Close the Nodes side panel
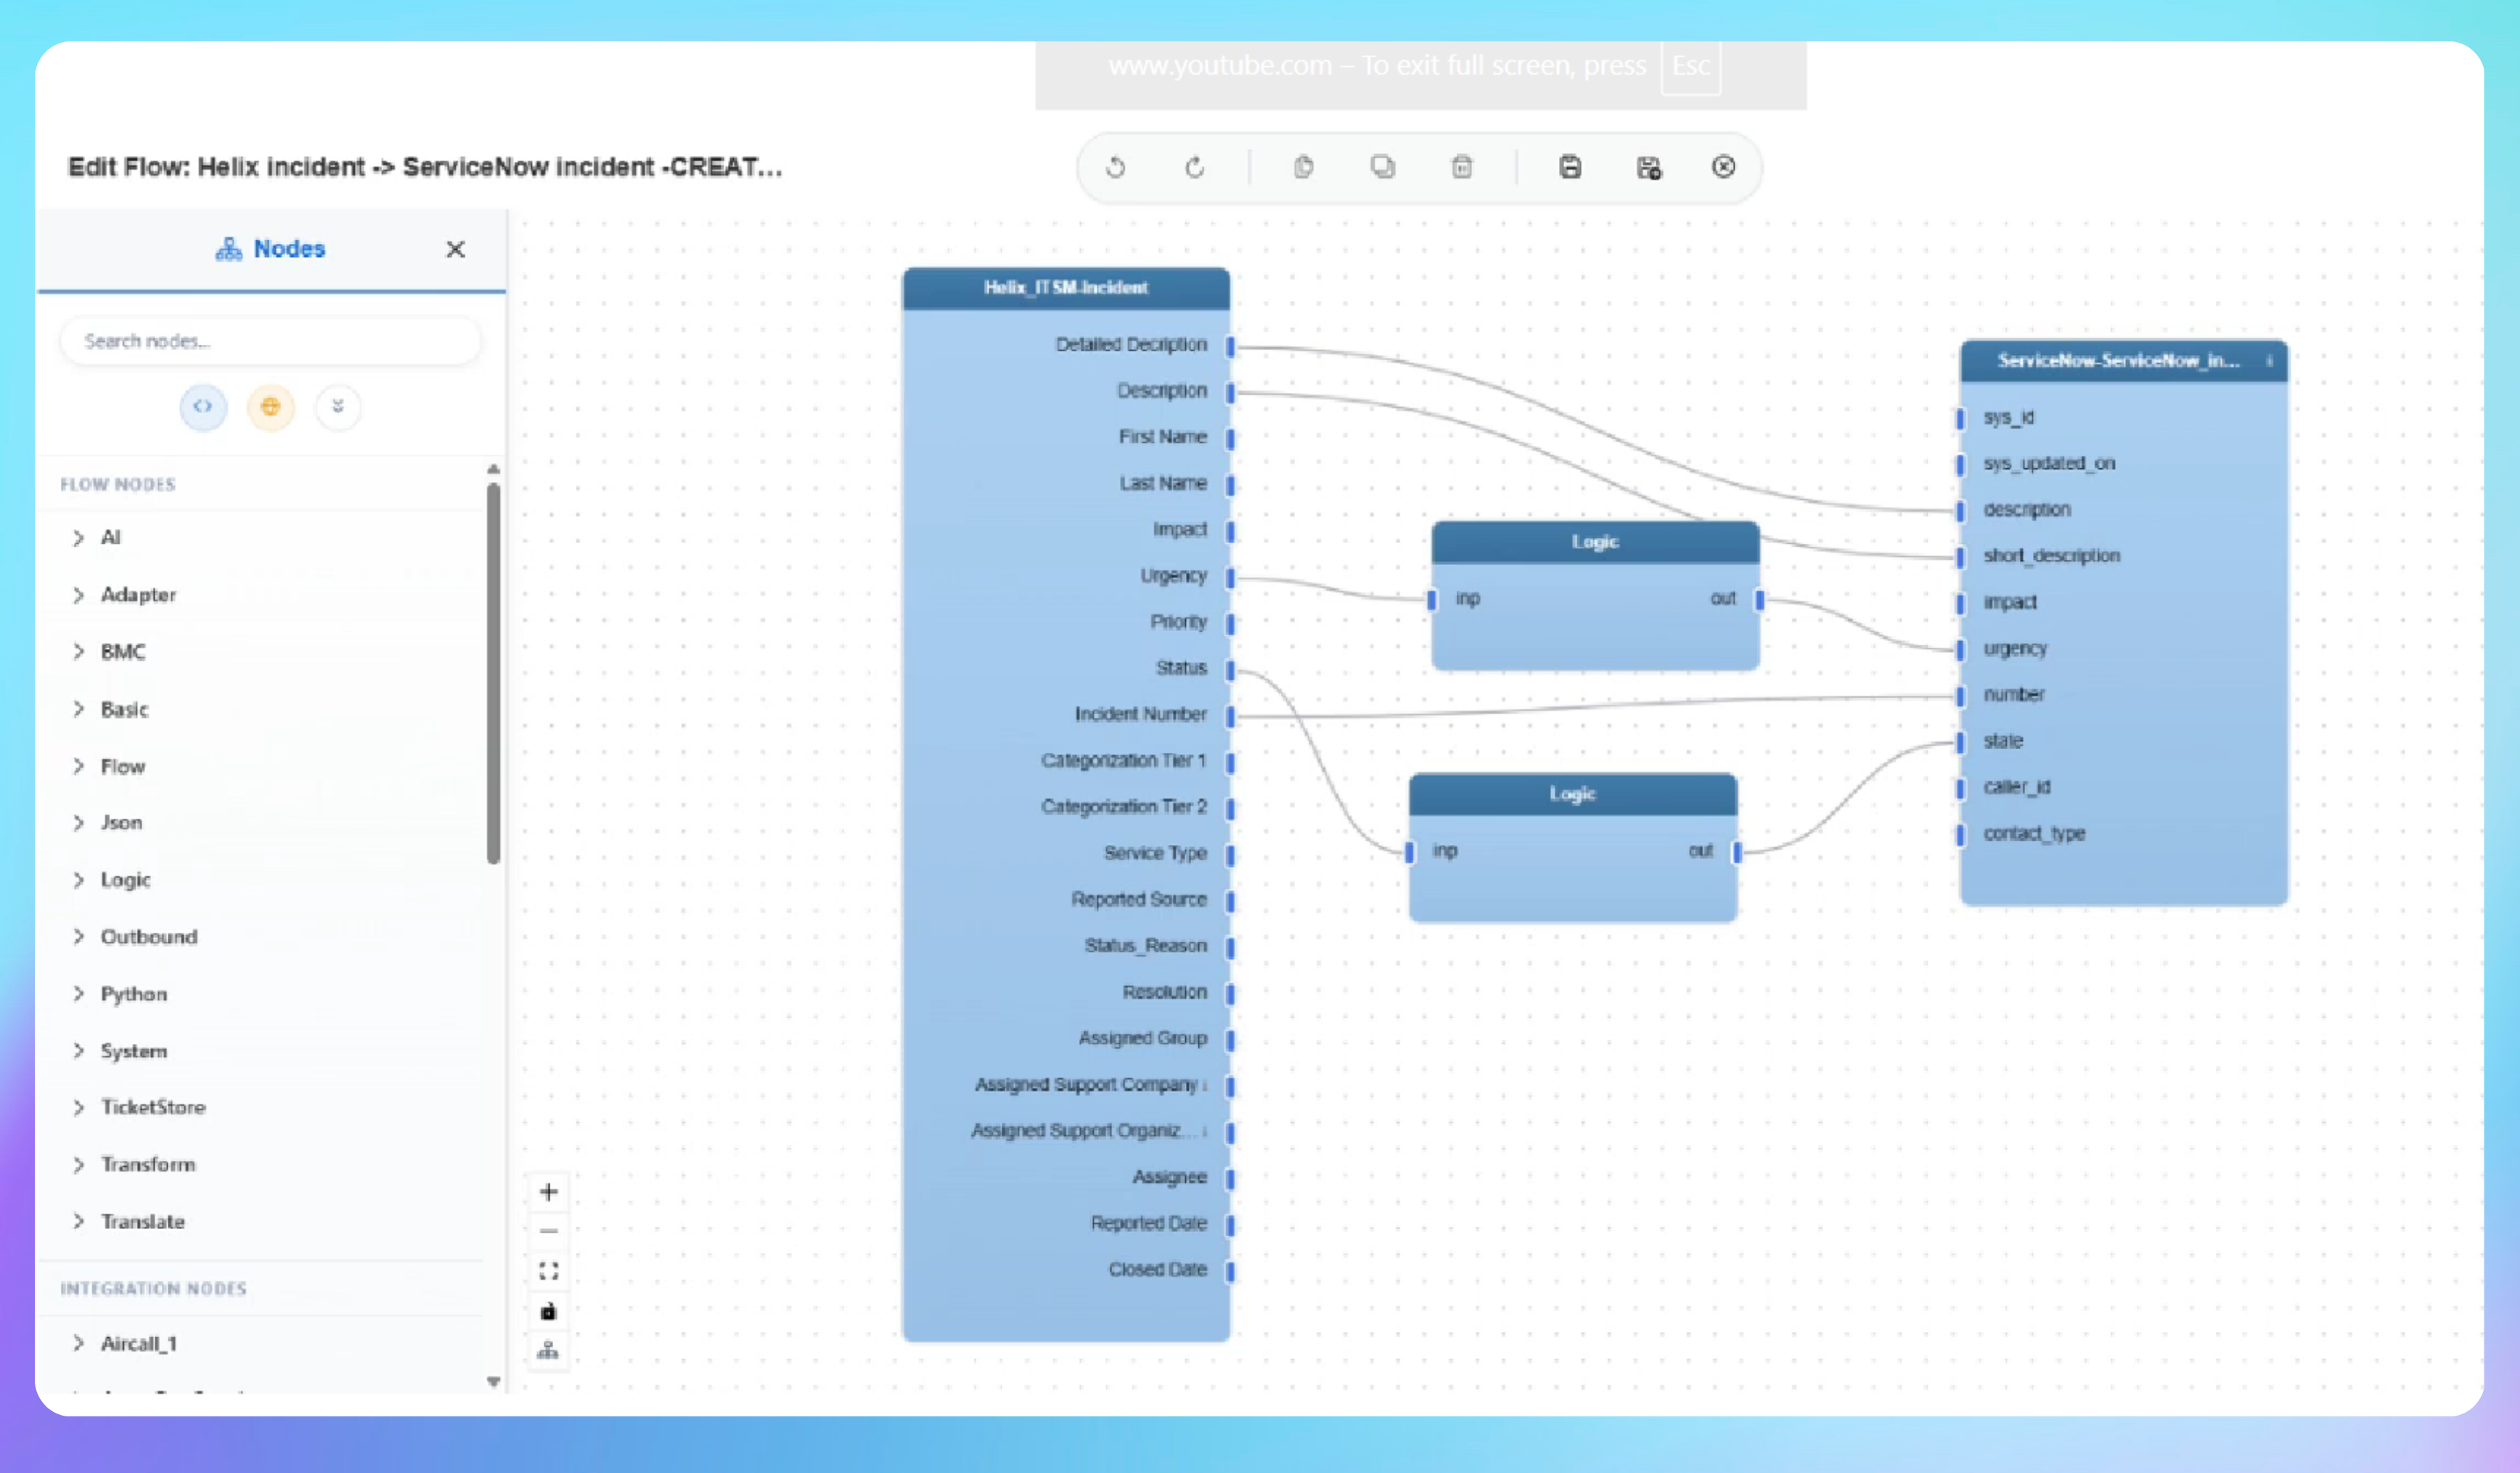2520x1473 pixels. (x=455, y=249)
